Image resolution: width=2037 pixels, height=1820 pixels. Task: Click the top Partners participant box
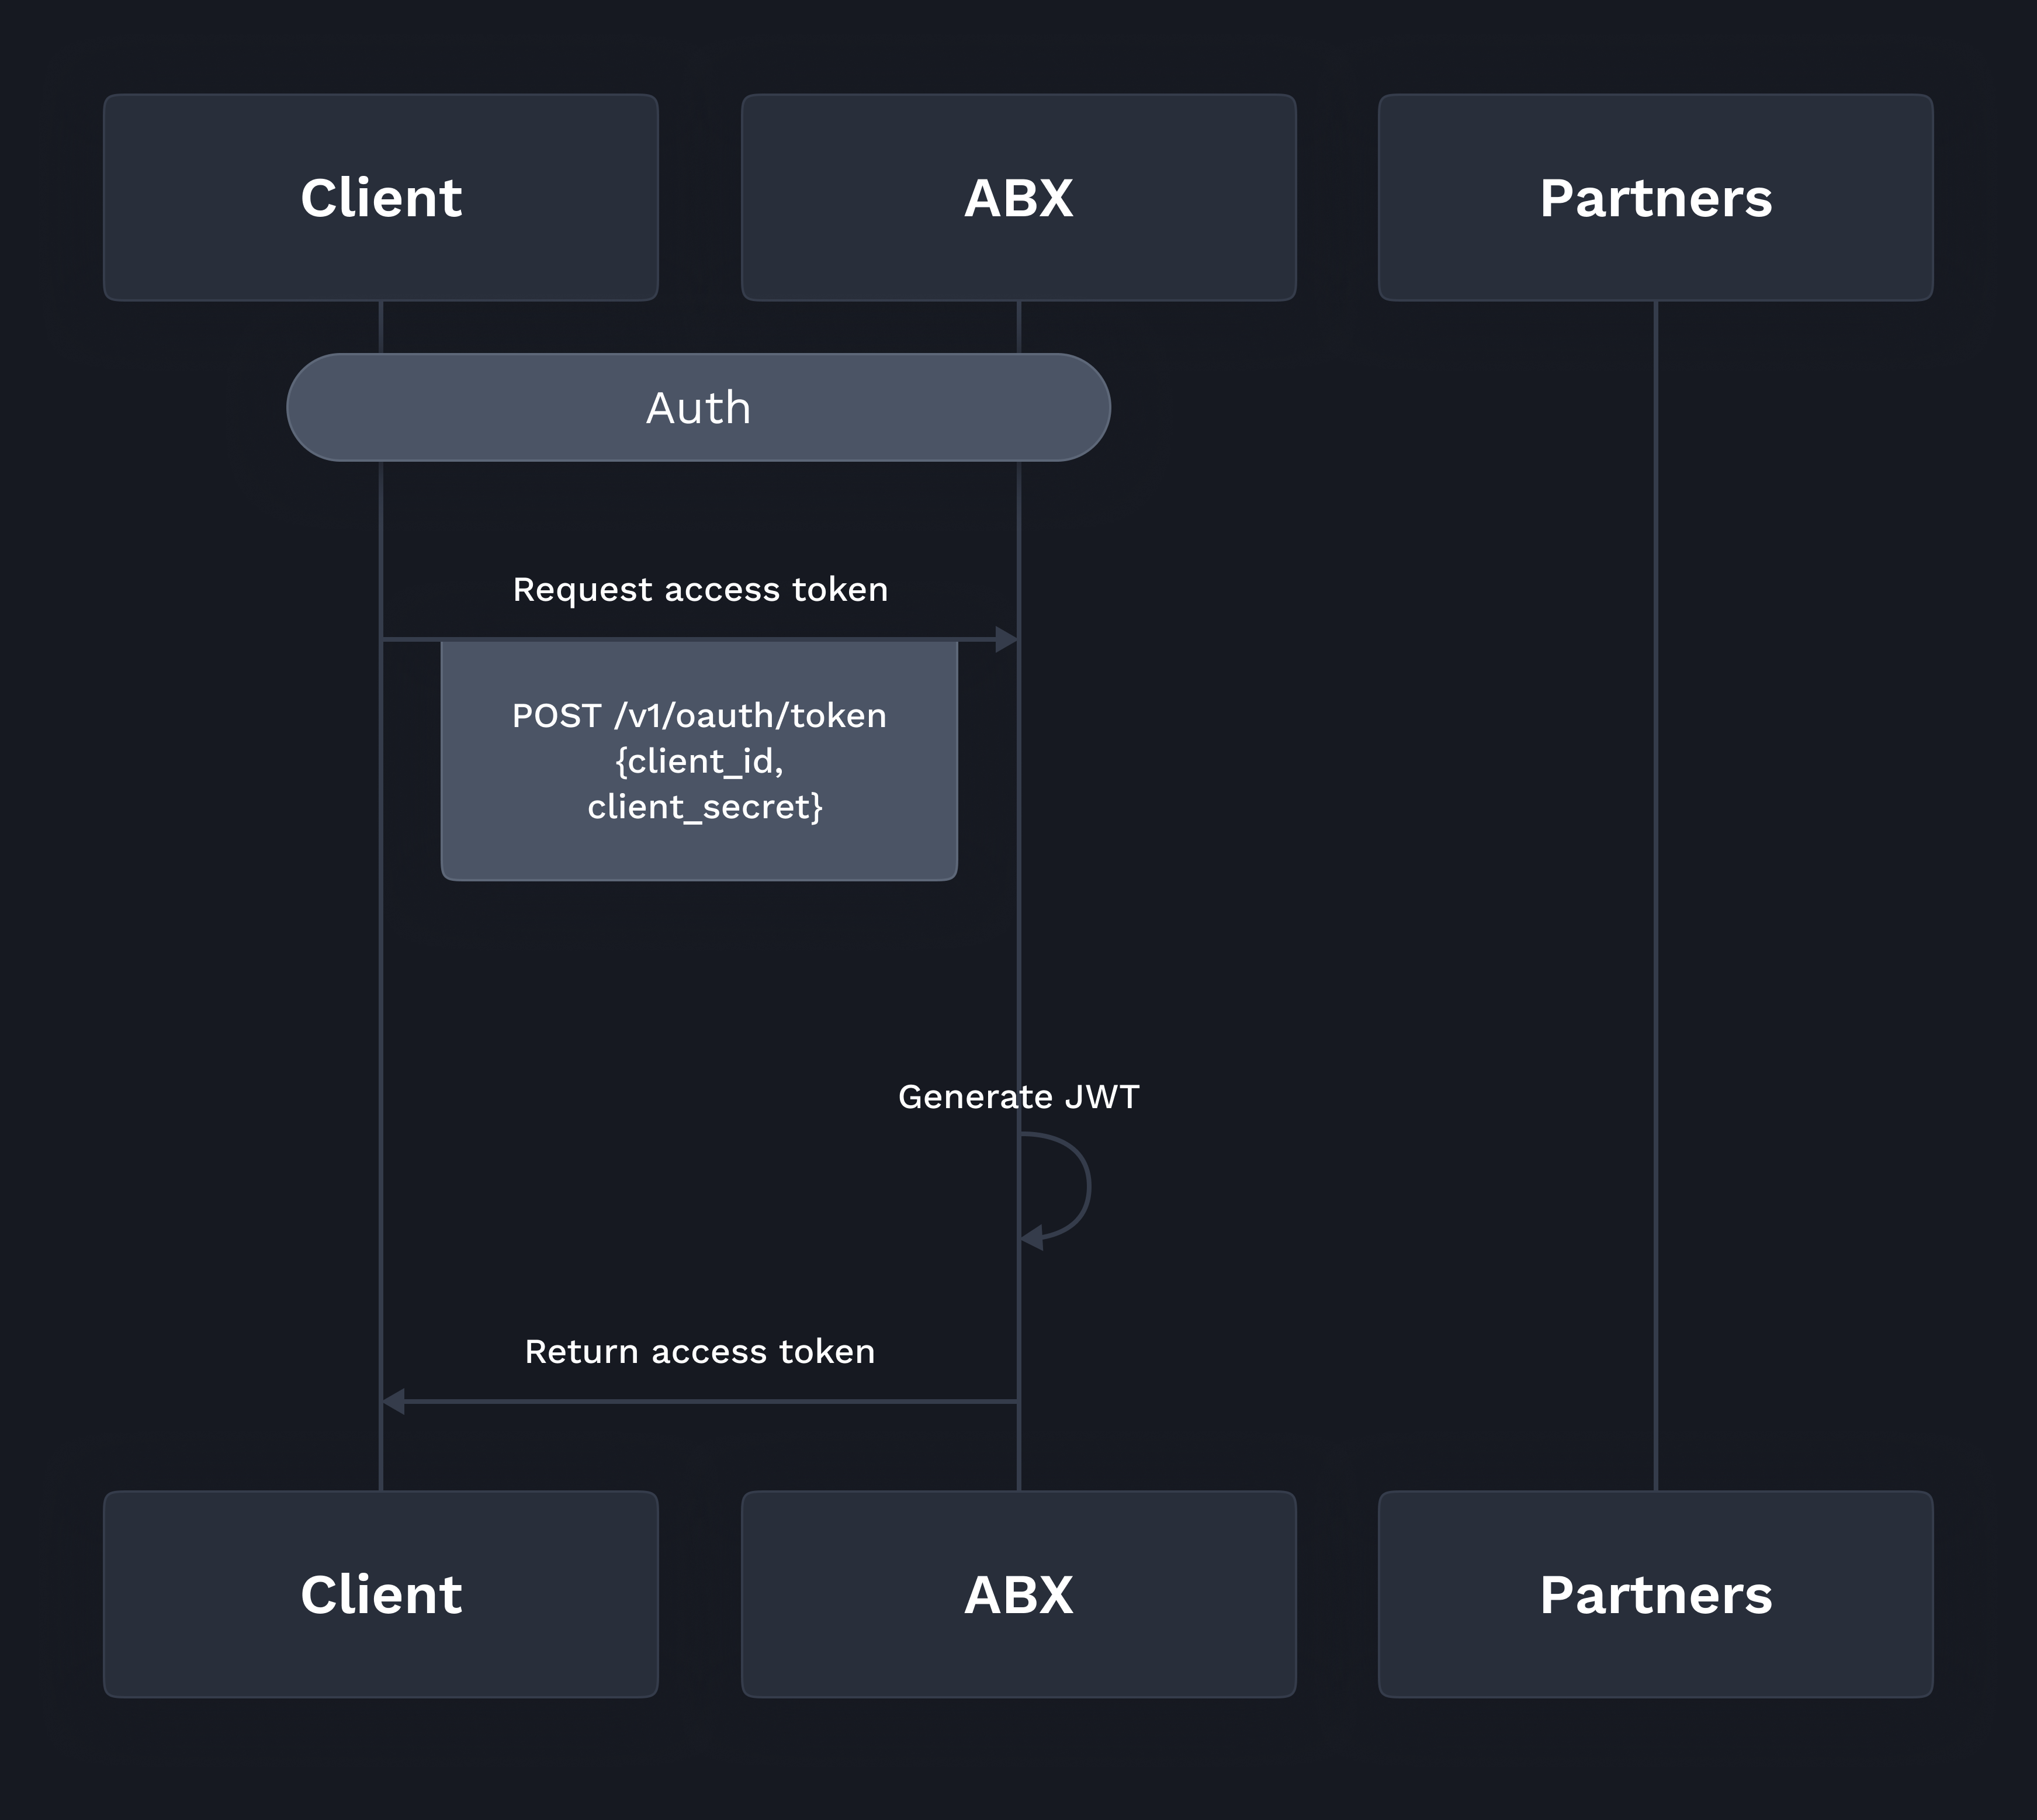tap(1655, 197)
